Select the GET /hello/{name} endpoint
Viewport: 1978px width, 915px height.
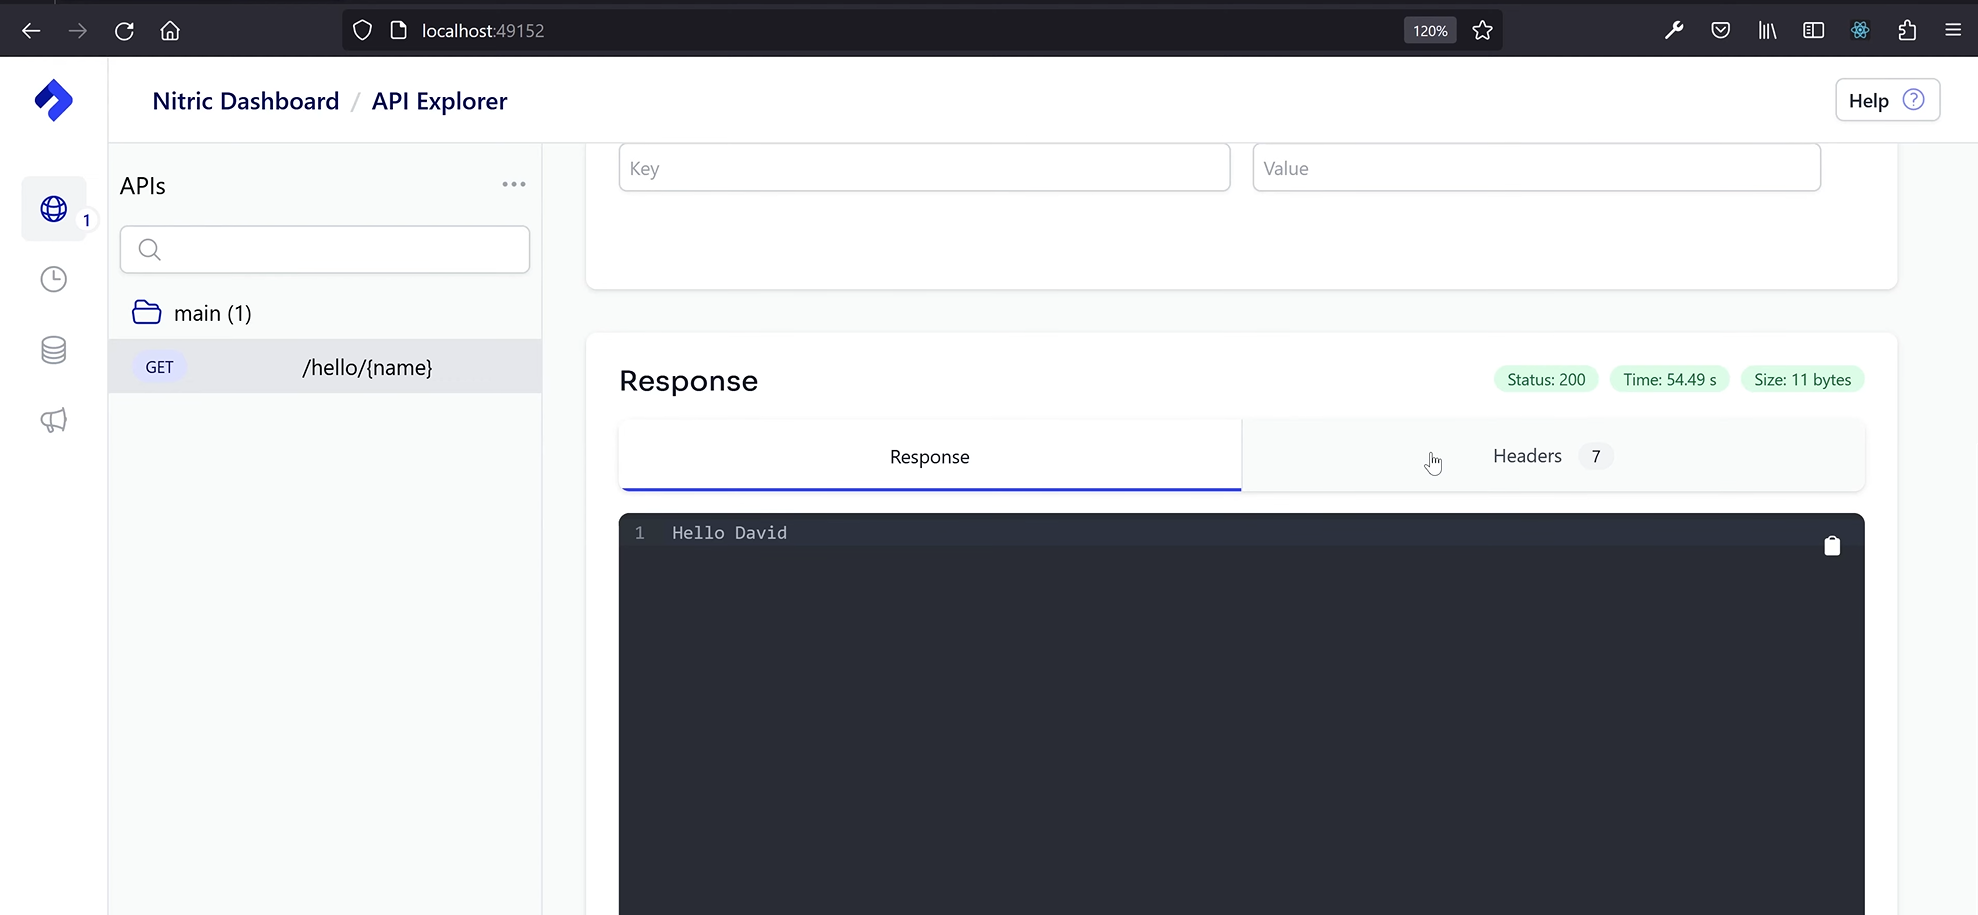point(325,367)
